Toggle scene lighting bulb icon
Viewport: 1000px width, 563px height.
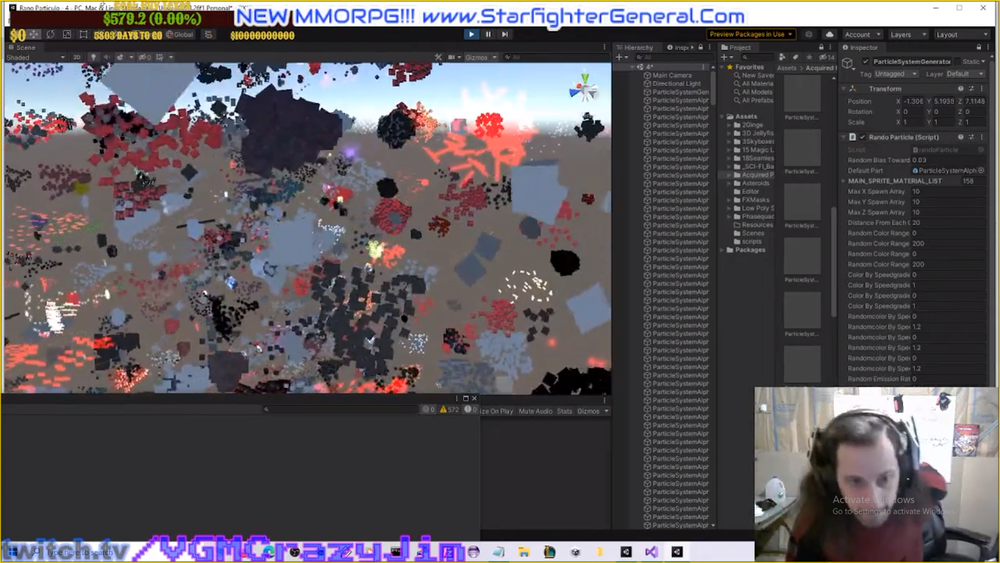93,57
